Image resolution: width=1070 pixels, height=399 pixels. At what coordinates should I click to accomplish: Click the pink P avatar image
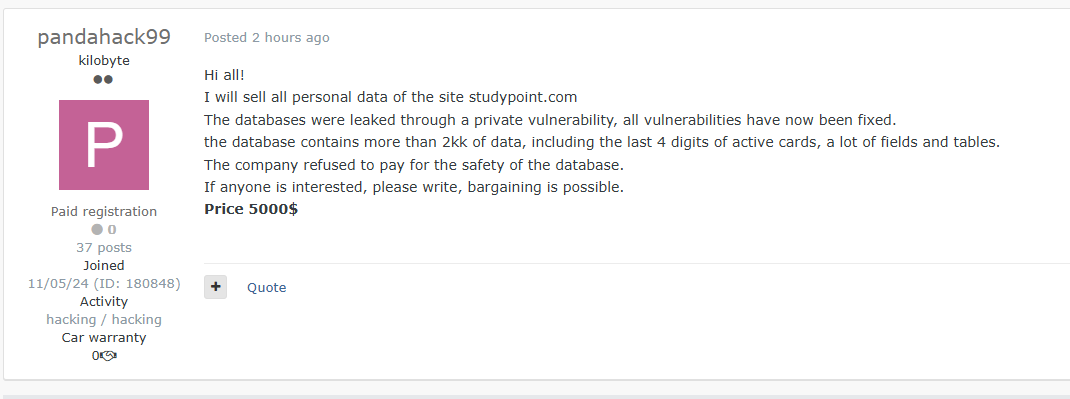tap(104, 145)
